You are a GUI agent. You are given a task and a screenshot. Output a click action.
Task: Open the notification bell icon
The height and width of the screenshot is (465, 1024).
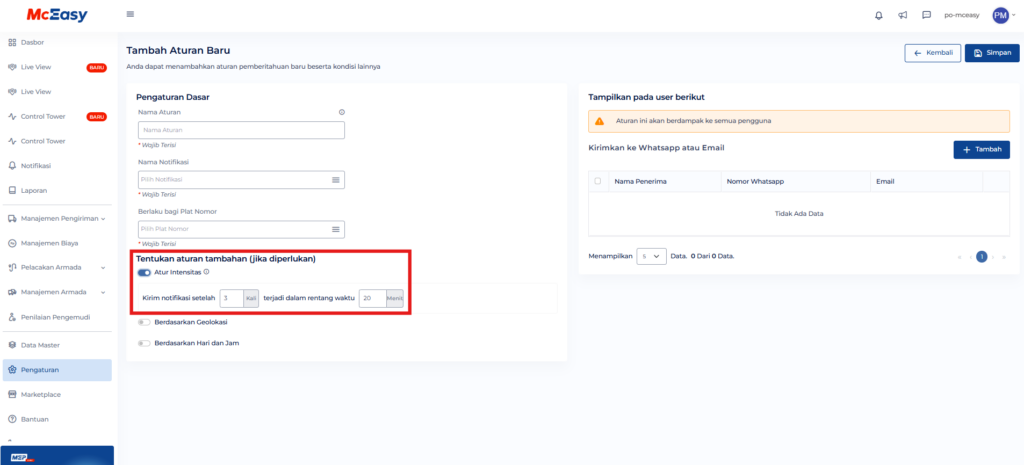pyautogui.click(x=878, y=16)
